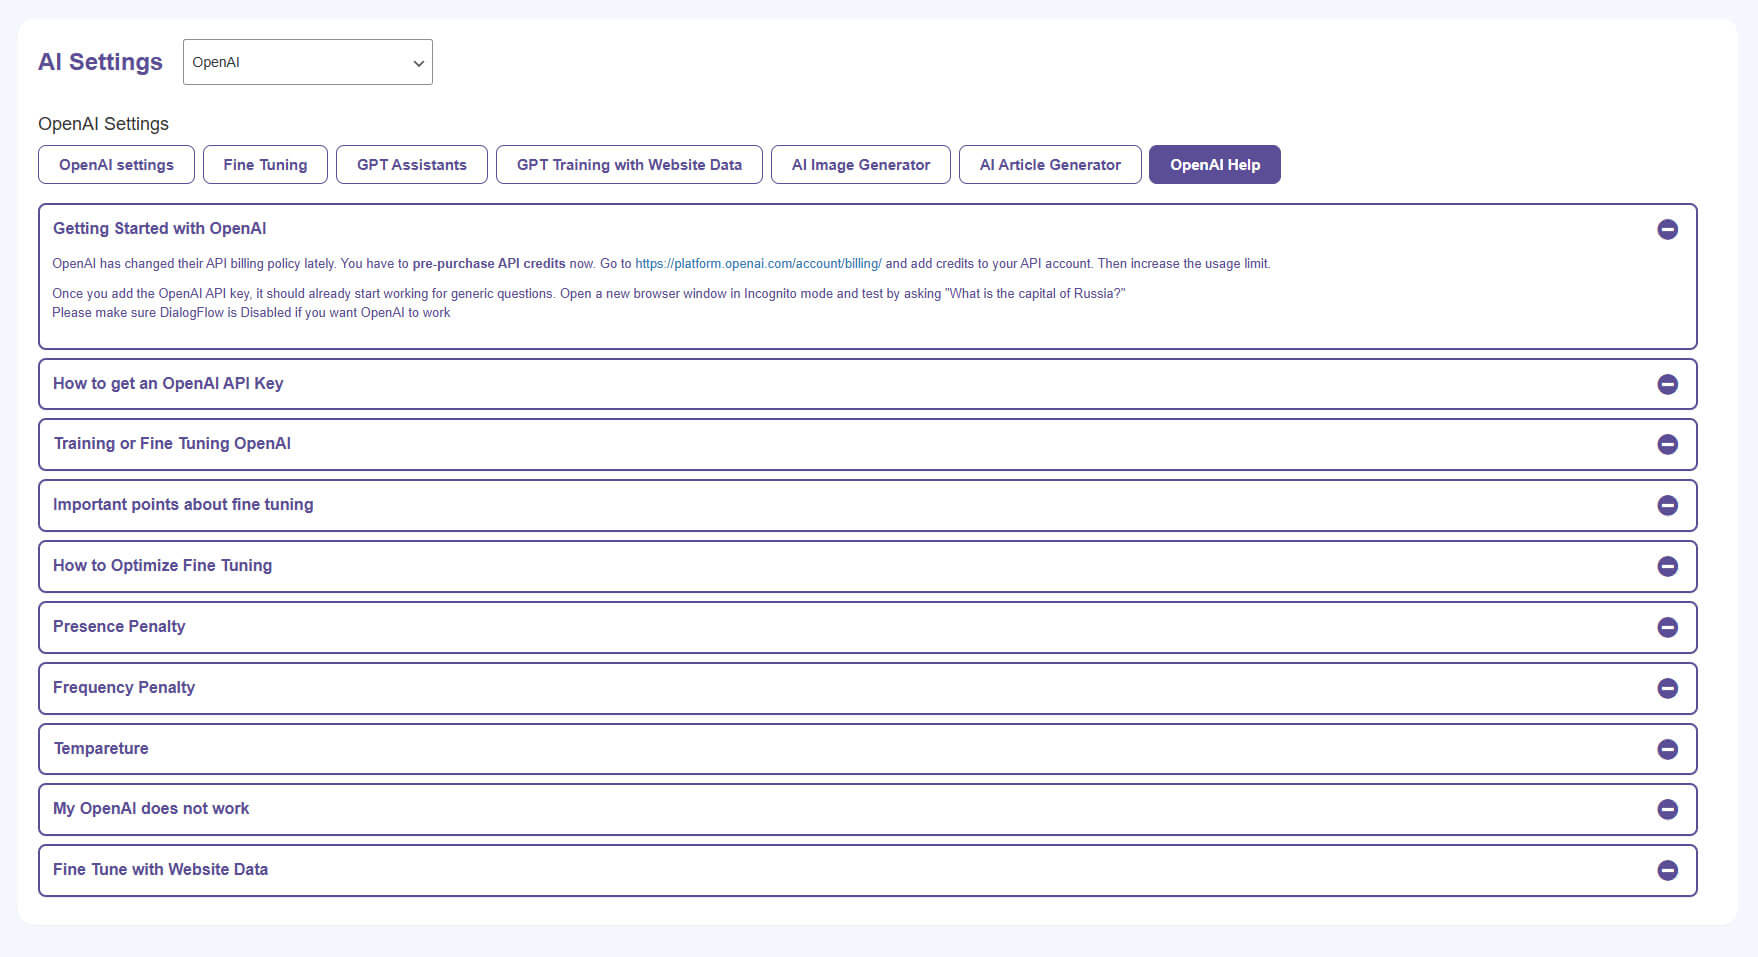Screen dimensions: 1758x957
Task: Click the AI Settings page title
Action: click(100, 62)
